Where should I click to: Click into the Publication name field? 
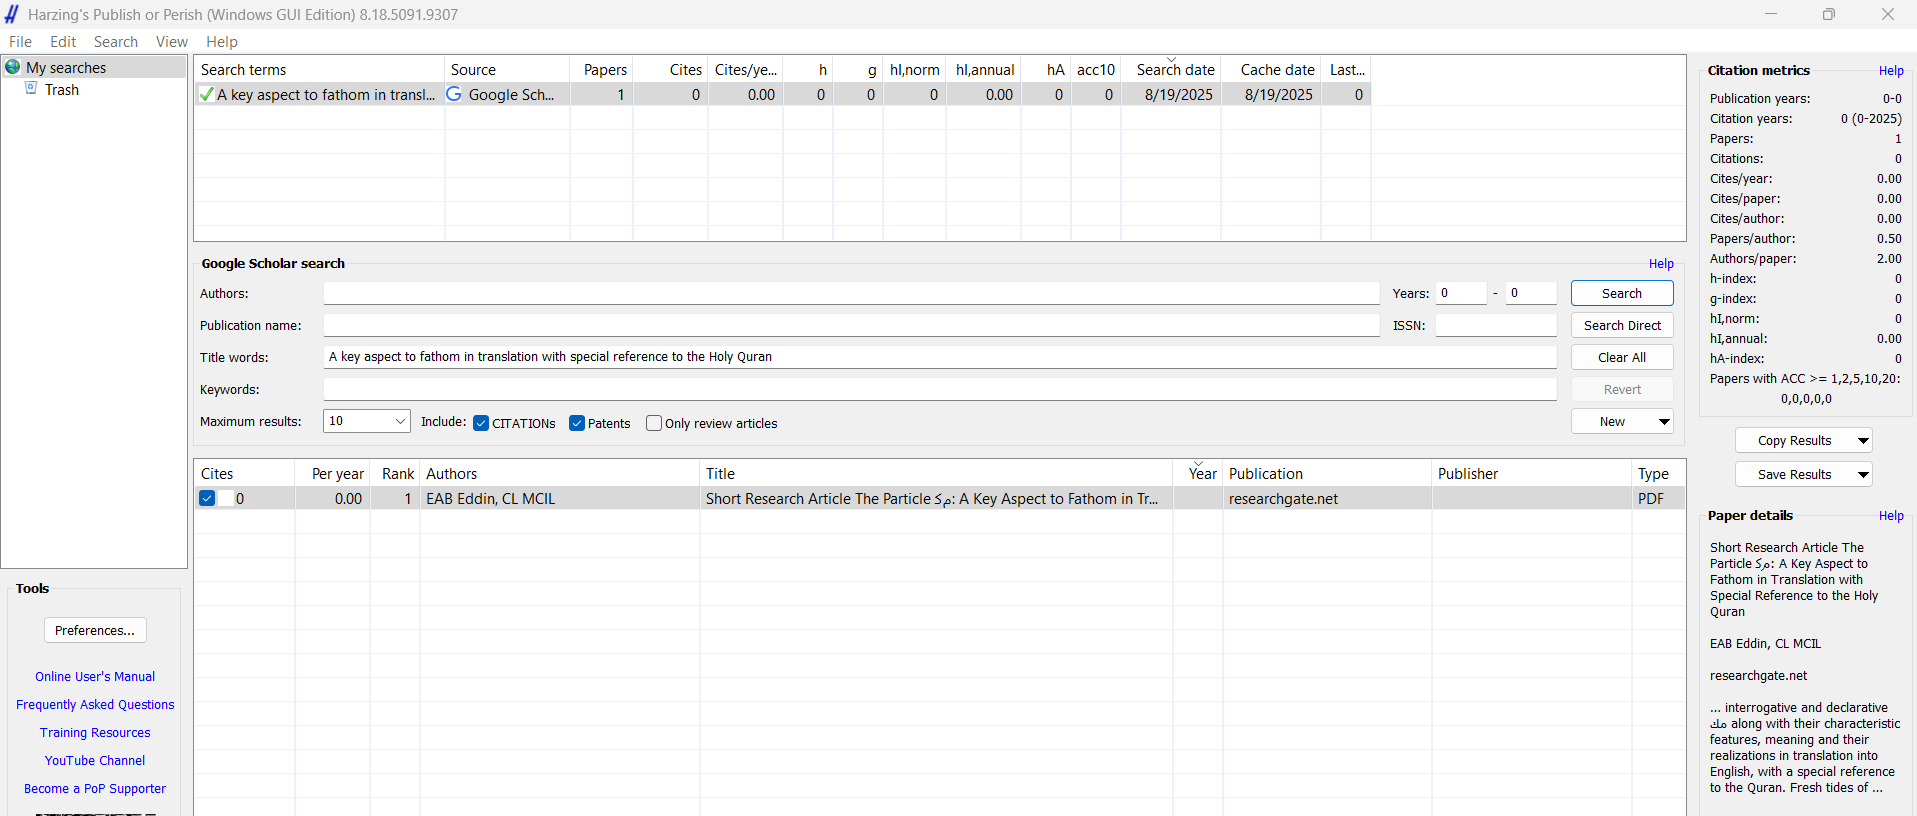pyautogui.click(x=851, y=325)
